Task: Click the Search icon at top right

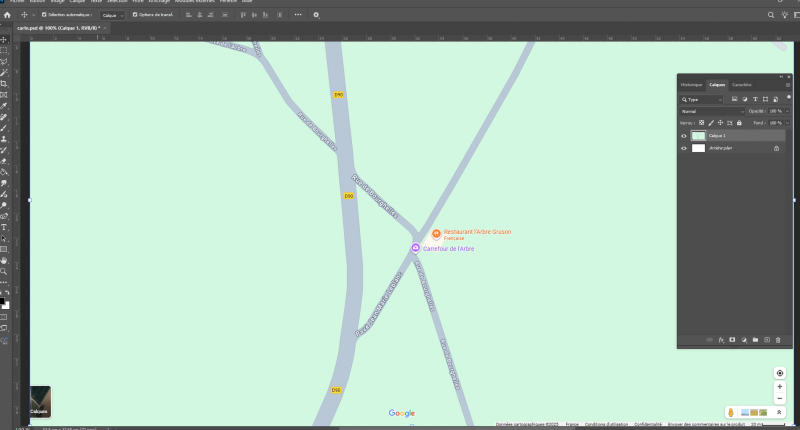Action: tap(771, 15)
